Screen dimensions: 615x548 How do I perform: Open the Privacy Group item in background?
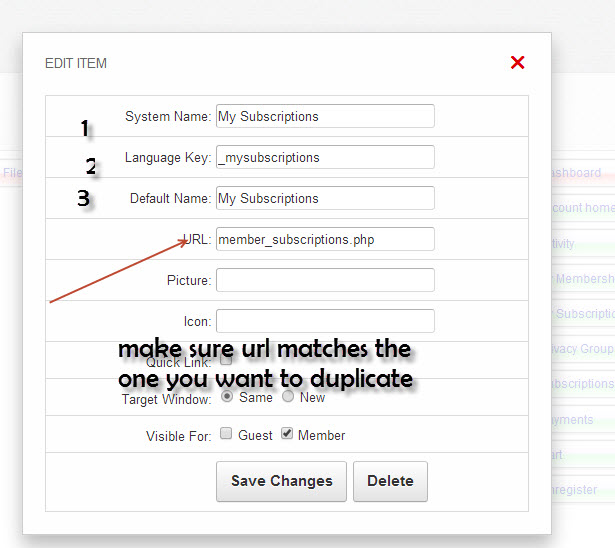pyautogui.click(x=583, y=349)
